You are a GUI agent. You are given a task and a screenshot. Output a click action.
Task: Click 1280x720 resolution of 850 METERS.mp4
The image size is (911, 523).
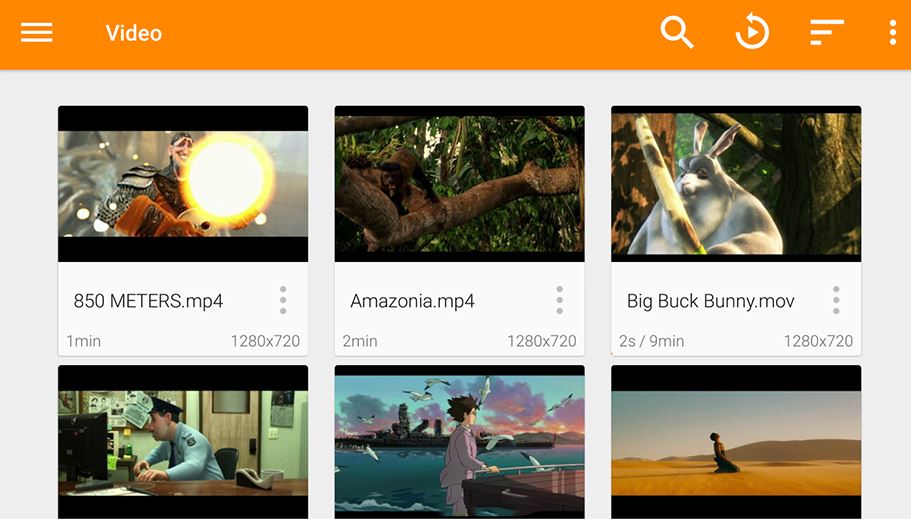point(265,341)
